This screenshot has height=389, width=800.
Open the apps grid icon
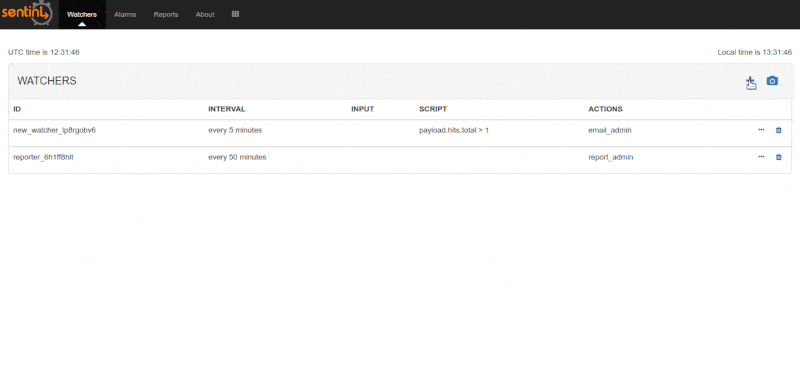[x=235, y=14]
